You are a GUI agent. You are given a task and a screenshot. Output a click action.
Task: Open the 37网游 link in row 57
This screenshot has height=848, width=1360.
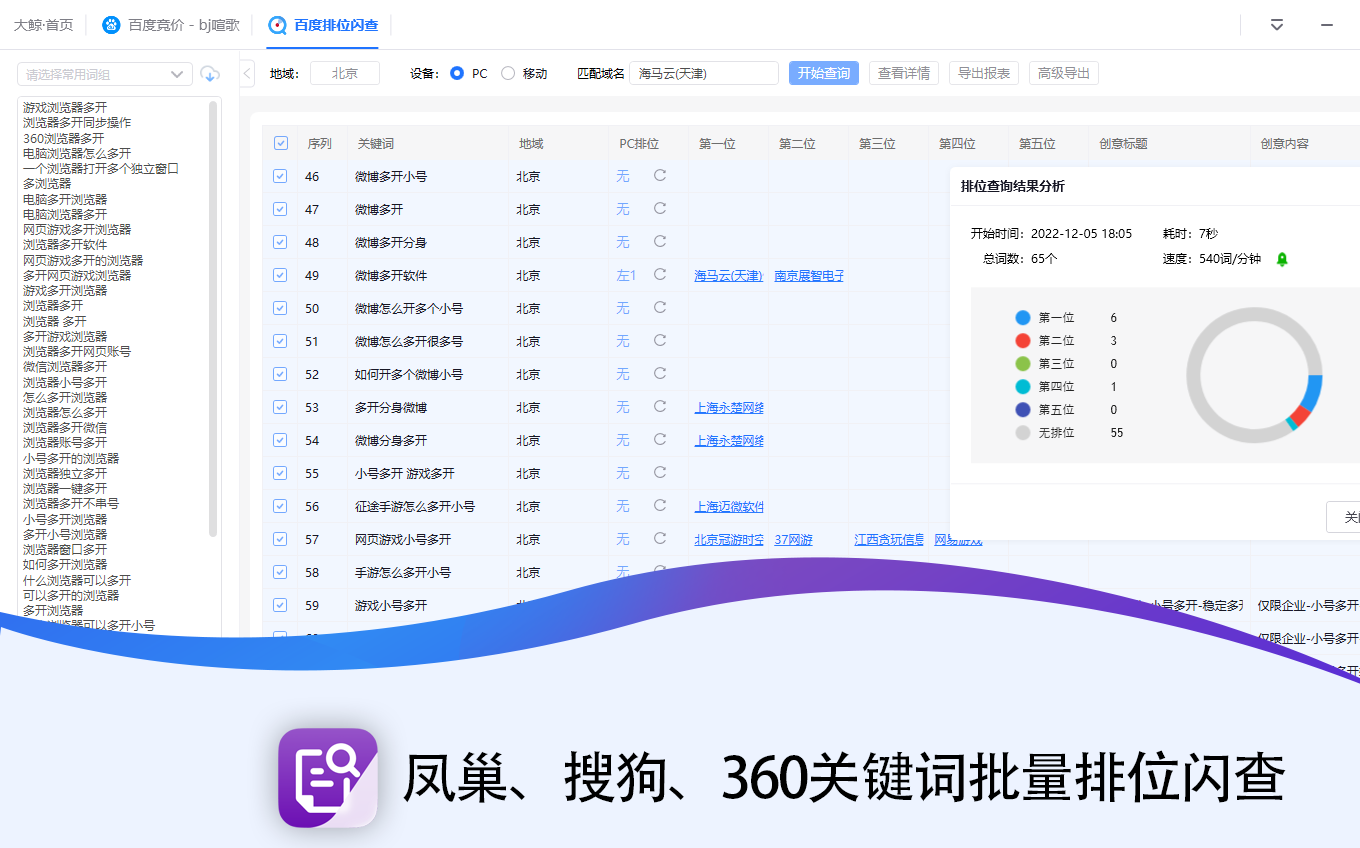point(793,539)
